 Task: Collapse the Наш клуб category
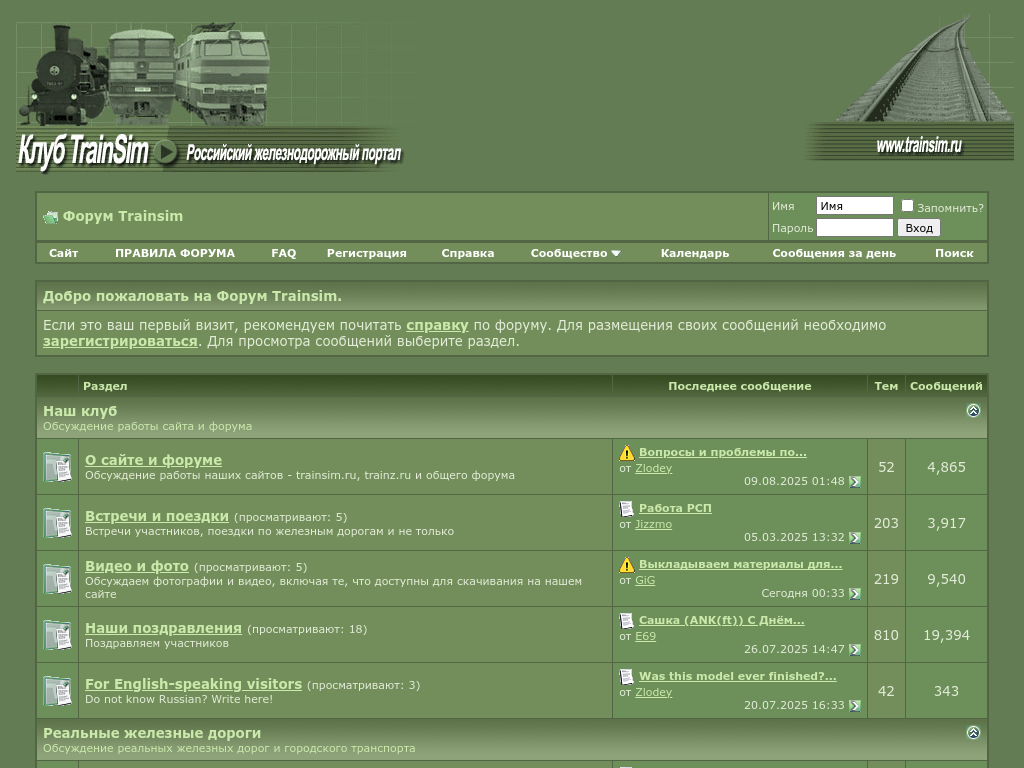[x=973, y=411]
